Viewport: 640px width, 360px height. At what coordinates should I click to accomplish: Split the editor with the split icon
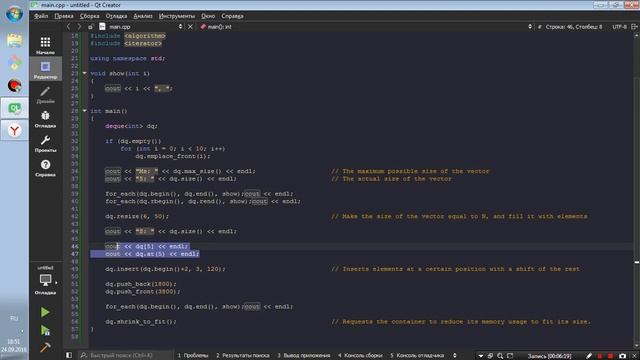pyautogui.click(x=634, y=27)
